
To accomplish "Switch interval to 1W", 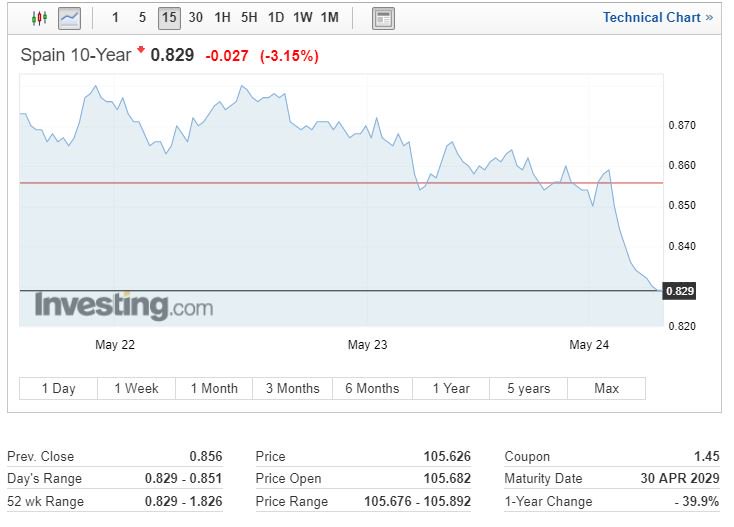I will click(302, 18).
